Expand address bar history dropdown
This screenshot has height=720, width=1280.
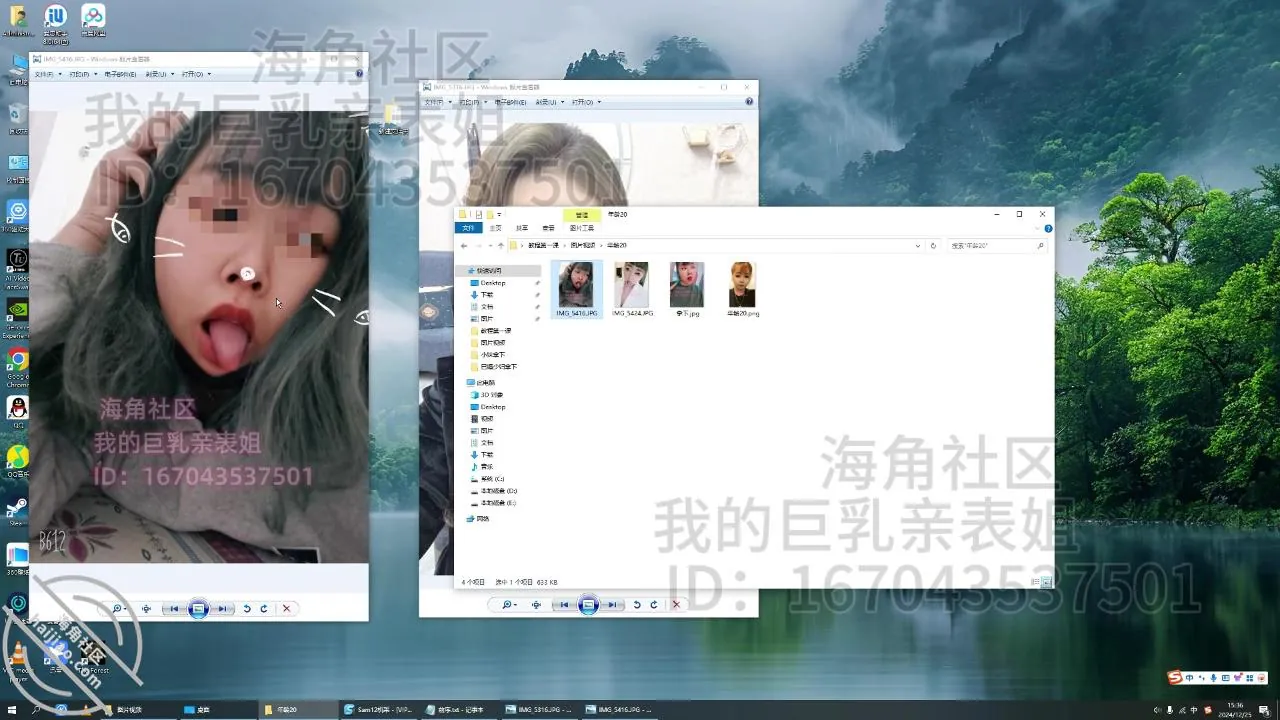coord(918,245)
